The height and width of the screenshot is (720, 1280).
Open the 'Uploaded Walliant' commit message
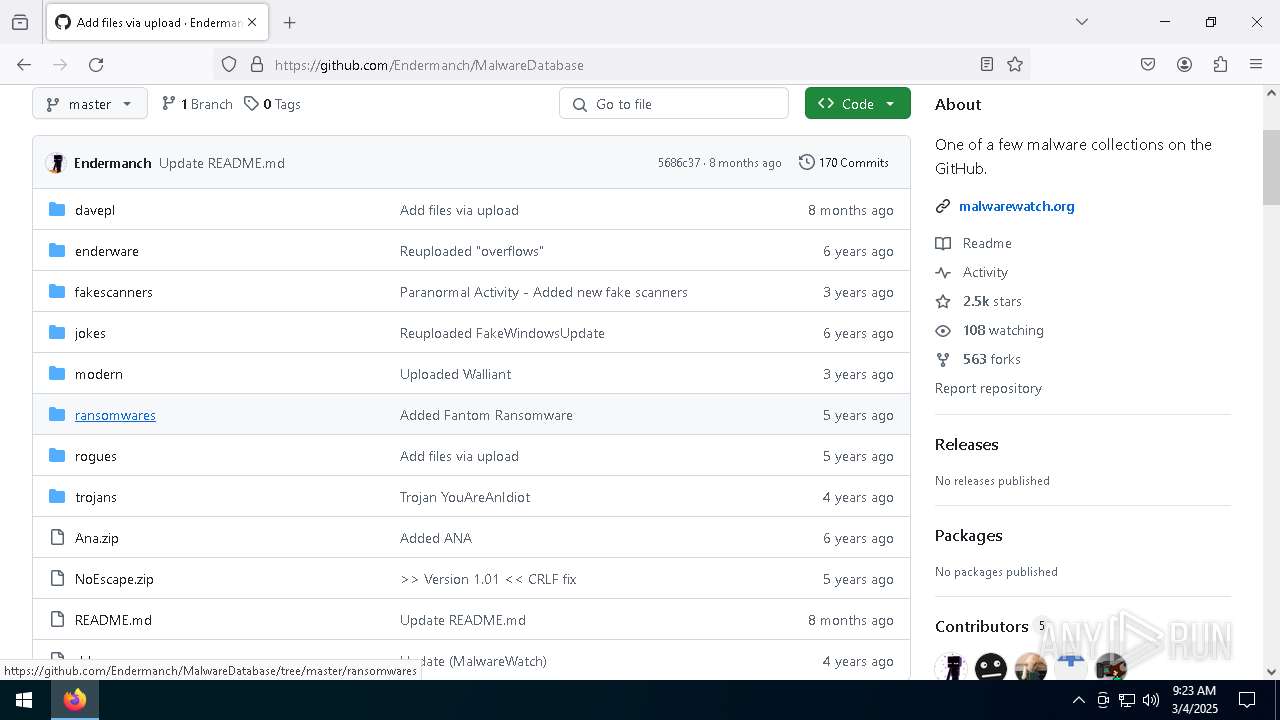pos(455,374)
